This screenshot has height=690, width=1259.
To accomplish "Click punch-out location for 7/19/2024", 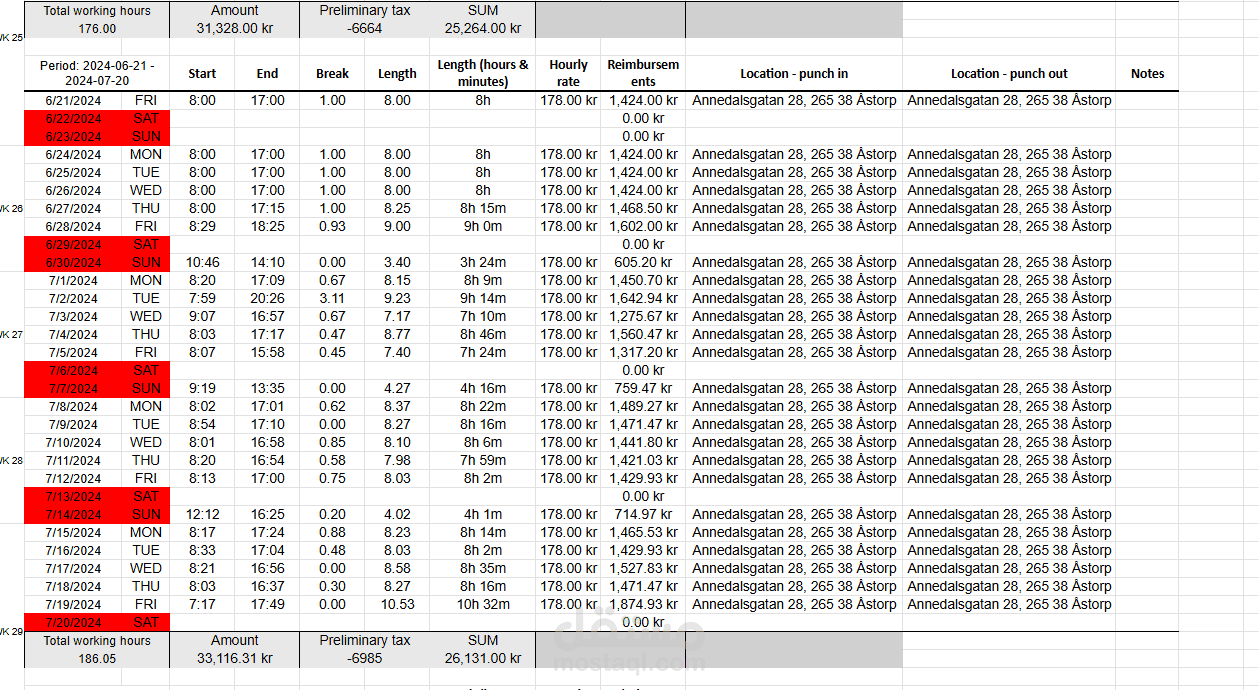I will (1009, 604).
